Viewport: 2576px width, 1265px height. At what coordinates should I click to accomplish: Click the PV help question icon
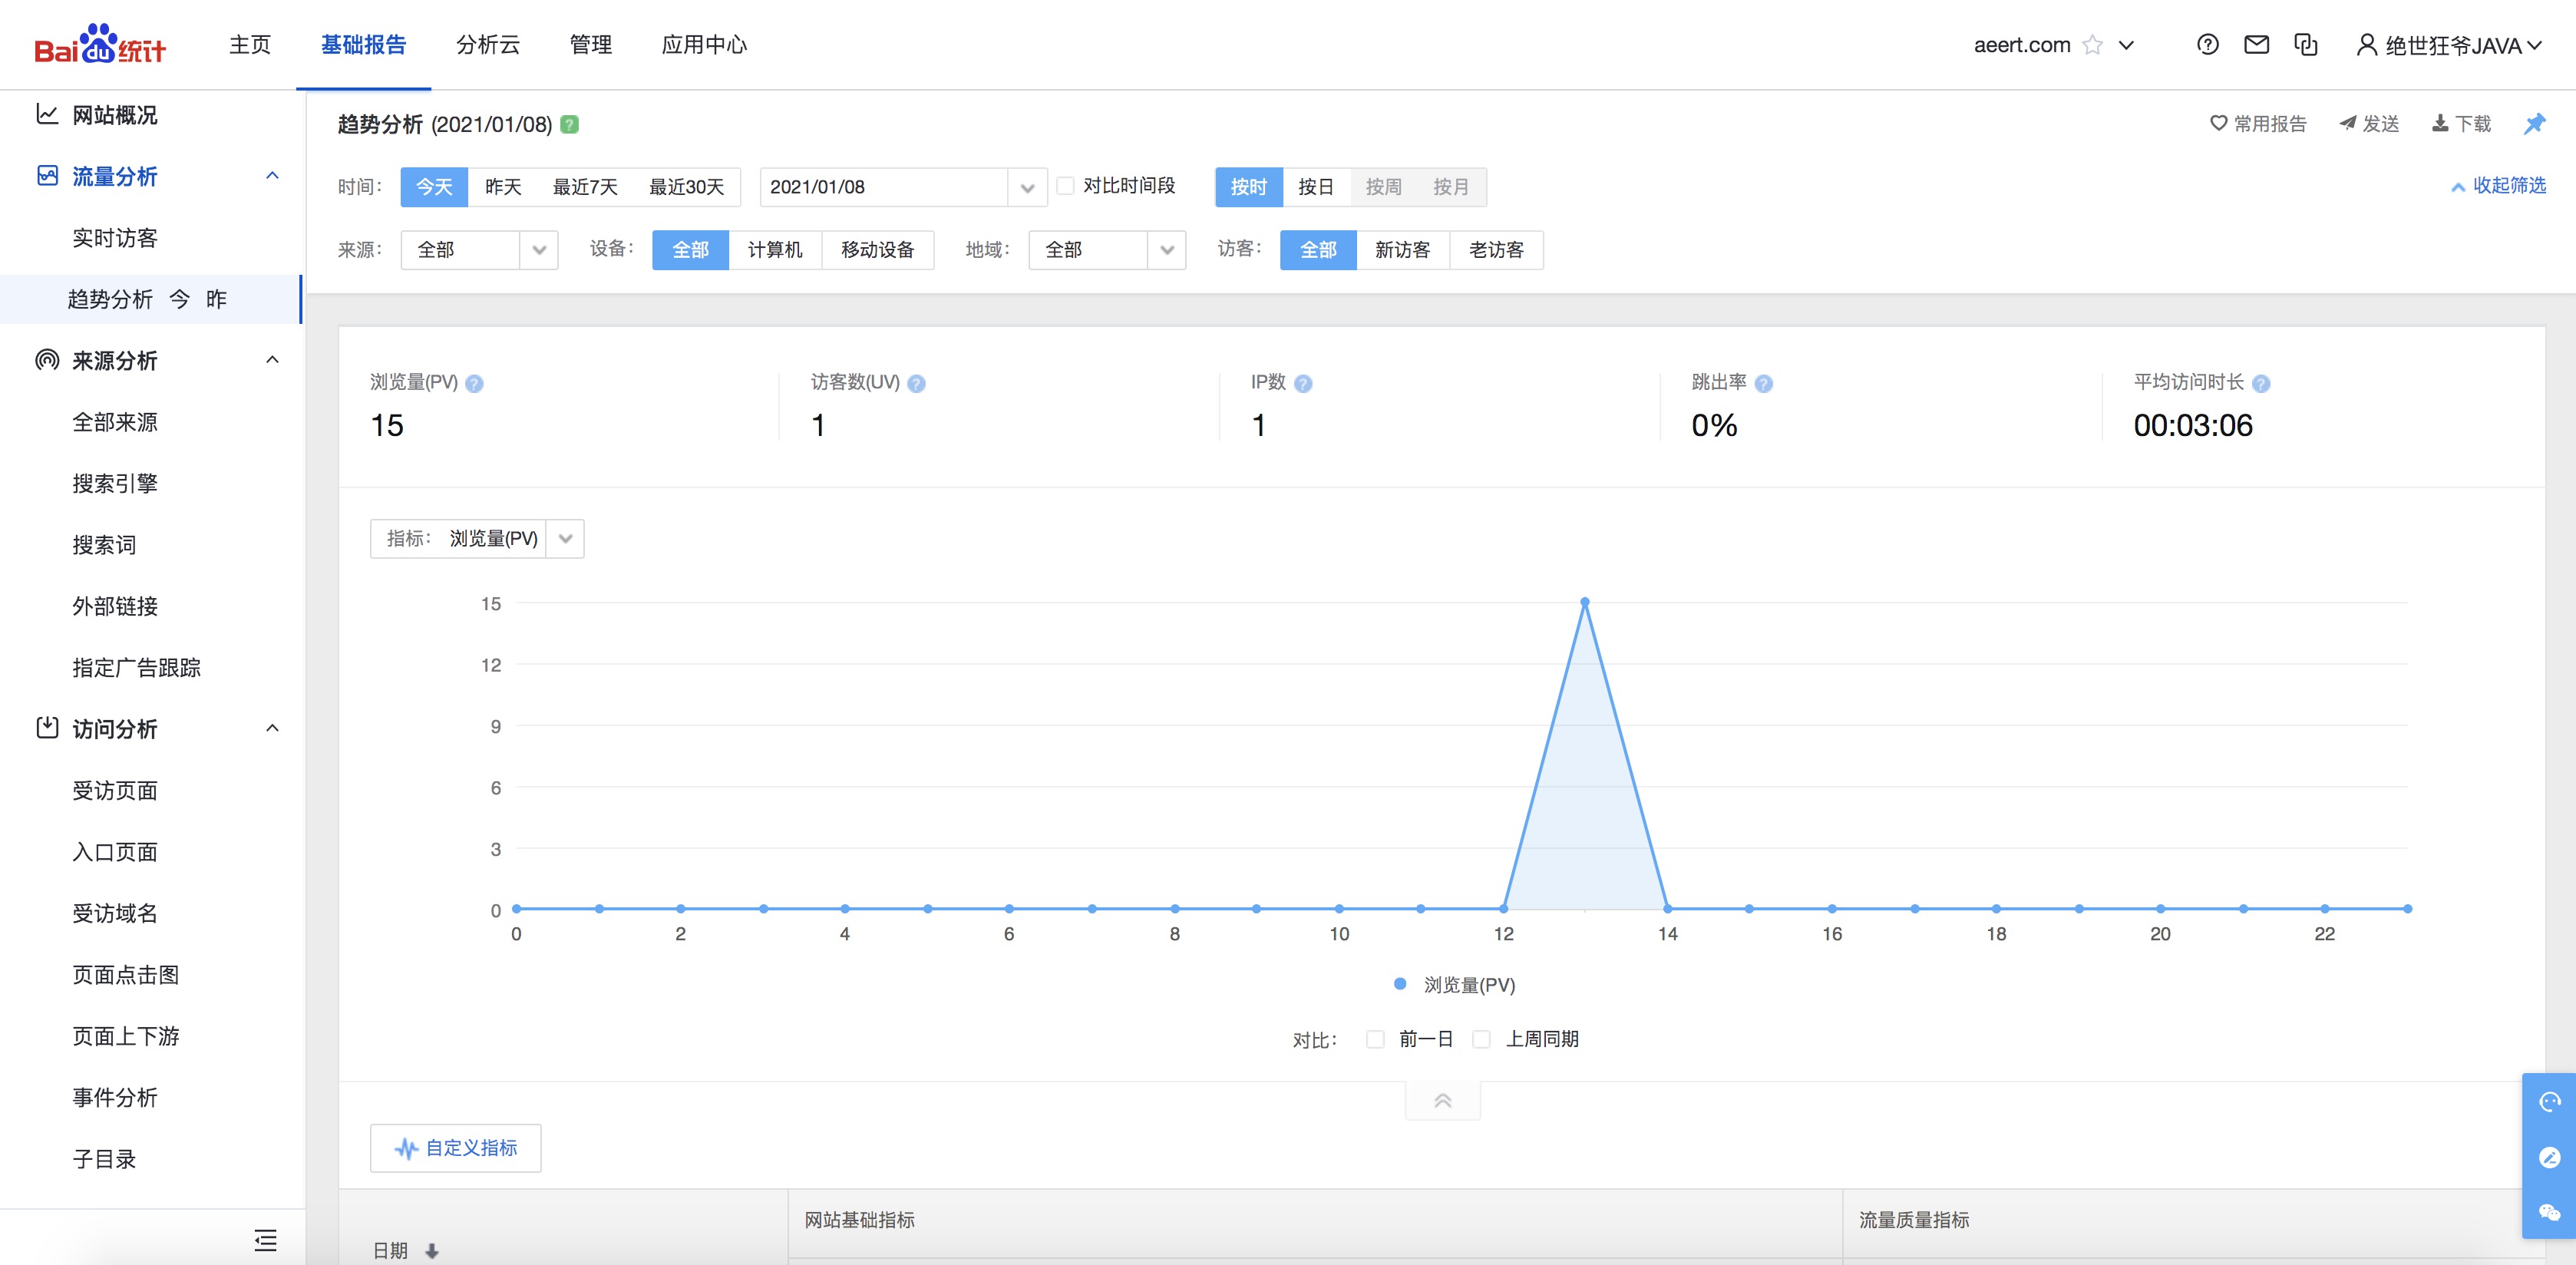coord(475,383)
